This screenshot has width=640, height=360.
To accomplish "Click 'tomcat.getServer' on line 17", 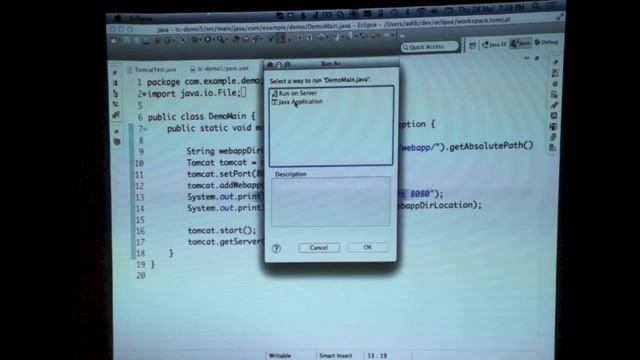I will tap(226, 242).
